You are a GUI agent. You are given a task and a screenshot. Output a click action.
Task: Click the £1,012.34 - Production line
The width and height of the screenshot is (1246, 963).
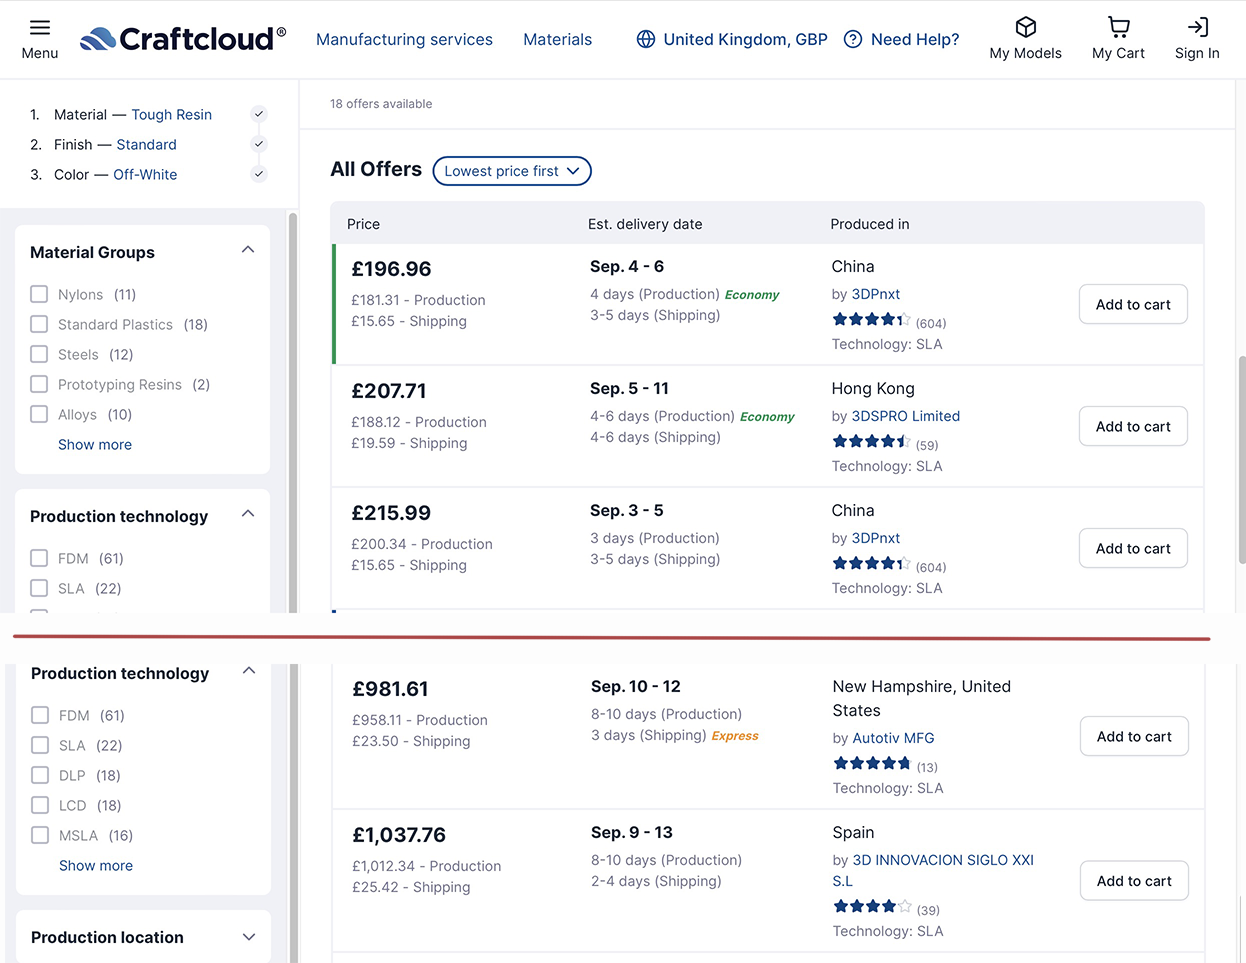pos(427,866)
